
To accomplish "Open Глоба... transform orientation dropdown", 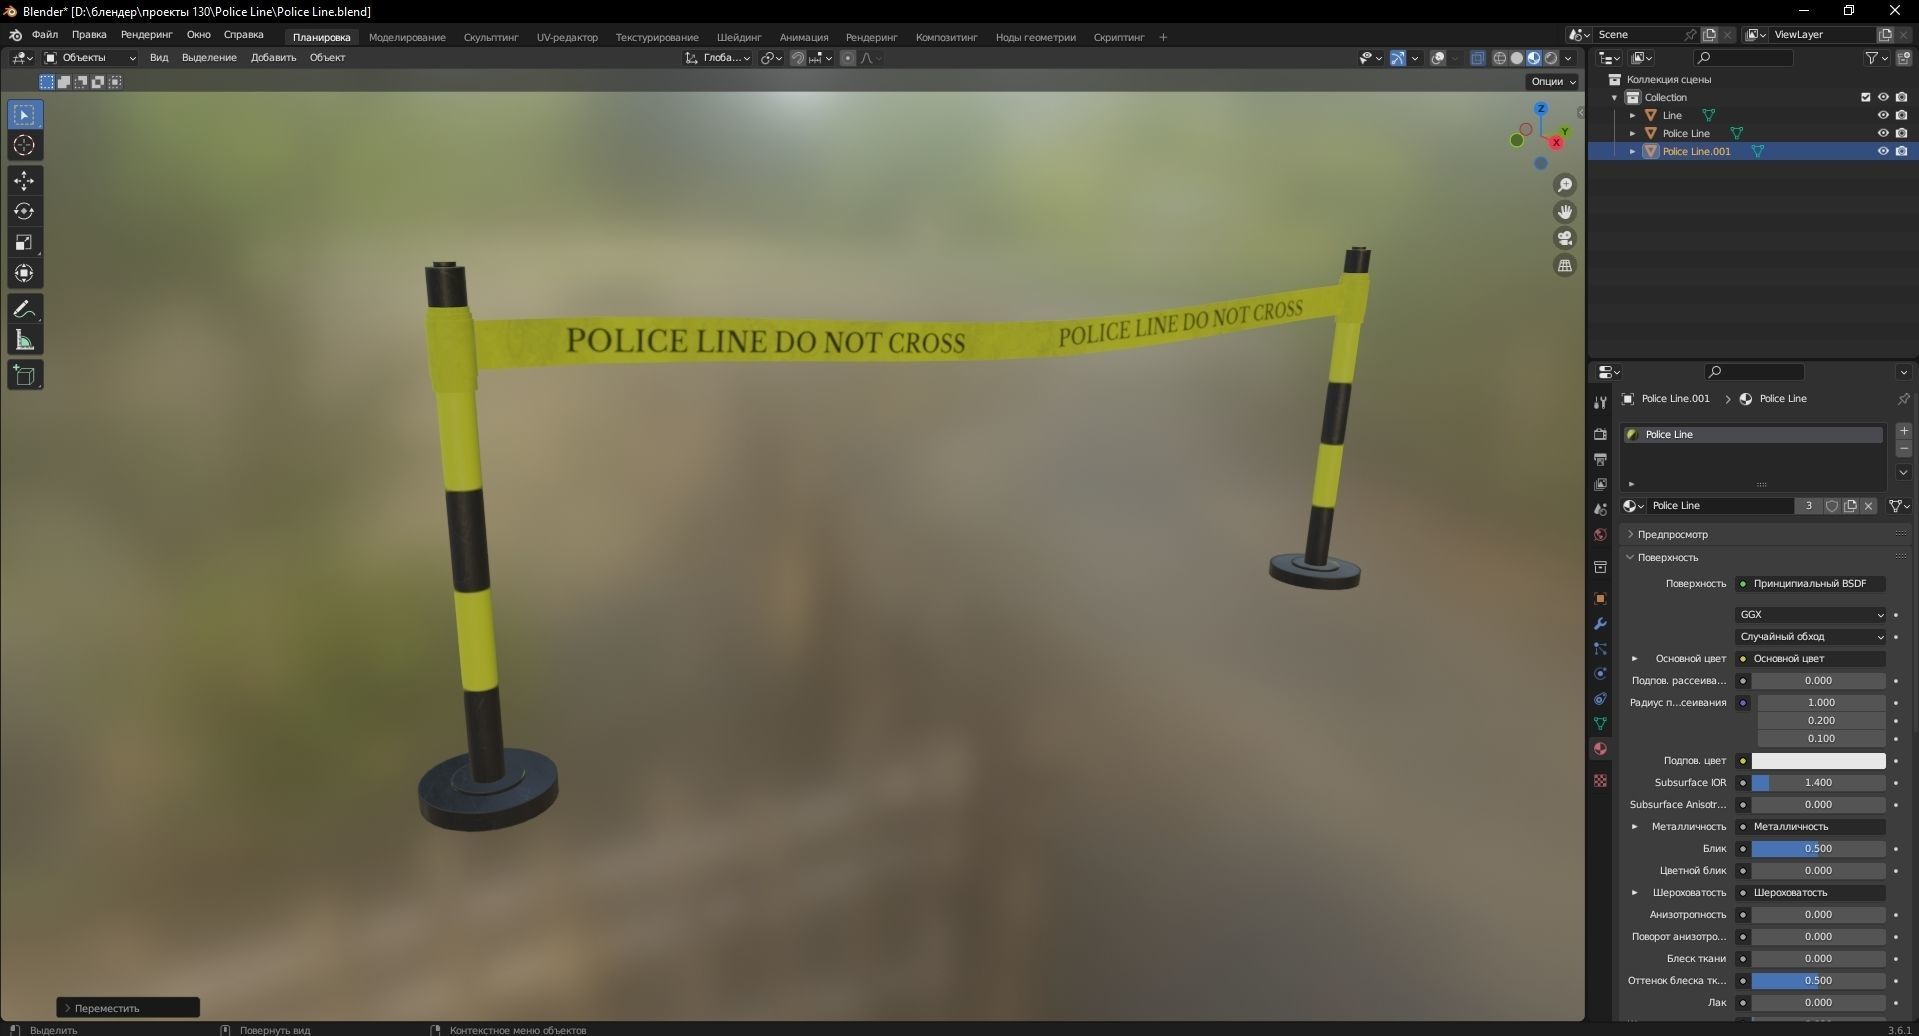I will point(718,58).
